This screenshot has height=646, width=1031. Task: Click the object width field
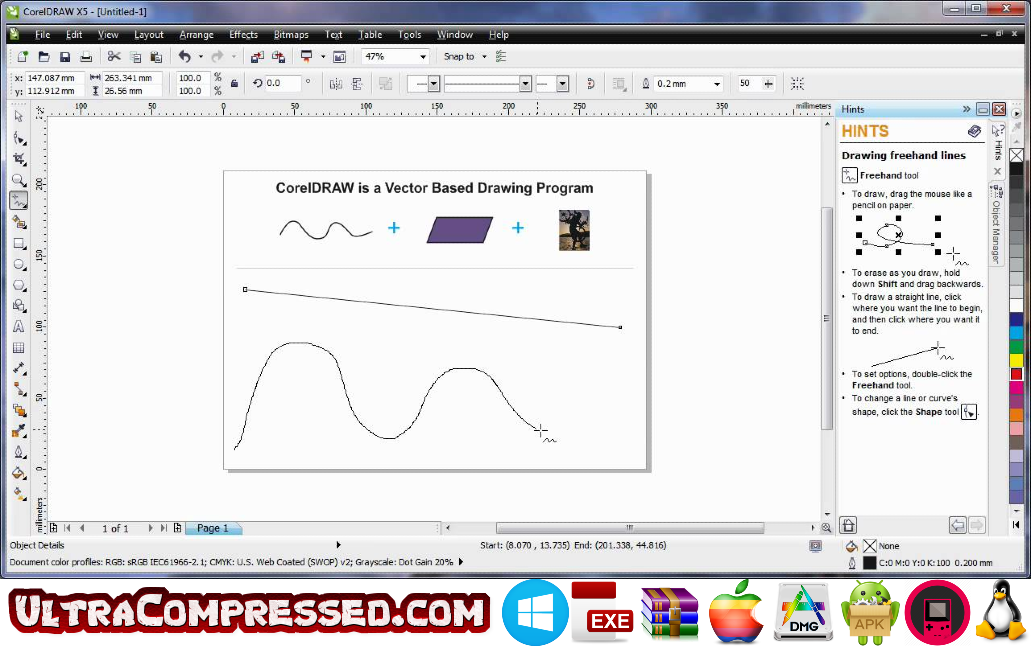(x=132, y=78)
